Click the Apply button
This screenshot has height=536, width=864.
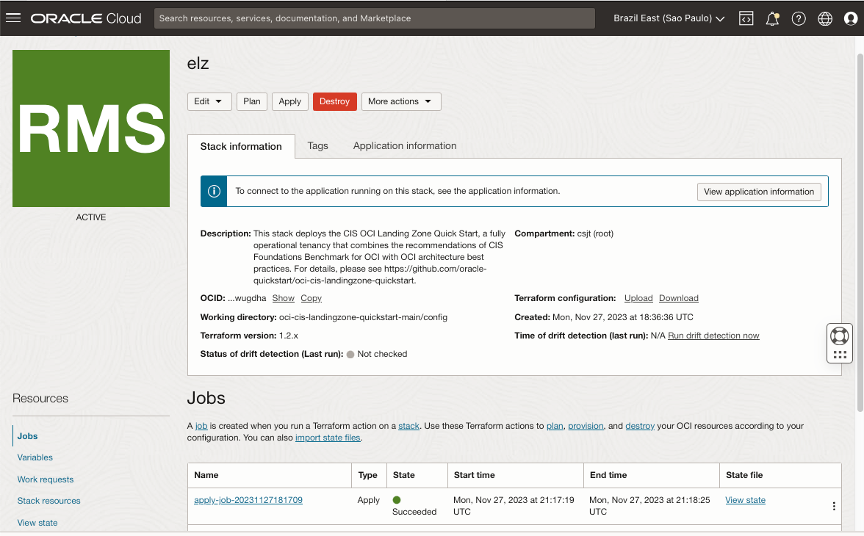pos(290,101)
